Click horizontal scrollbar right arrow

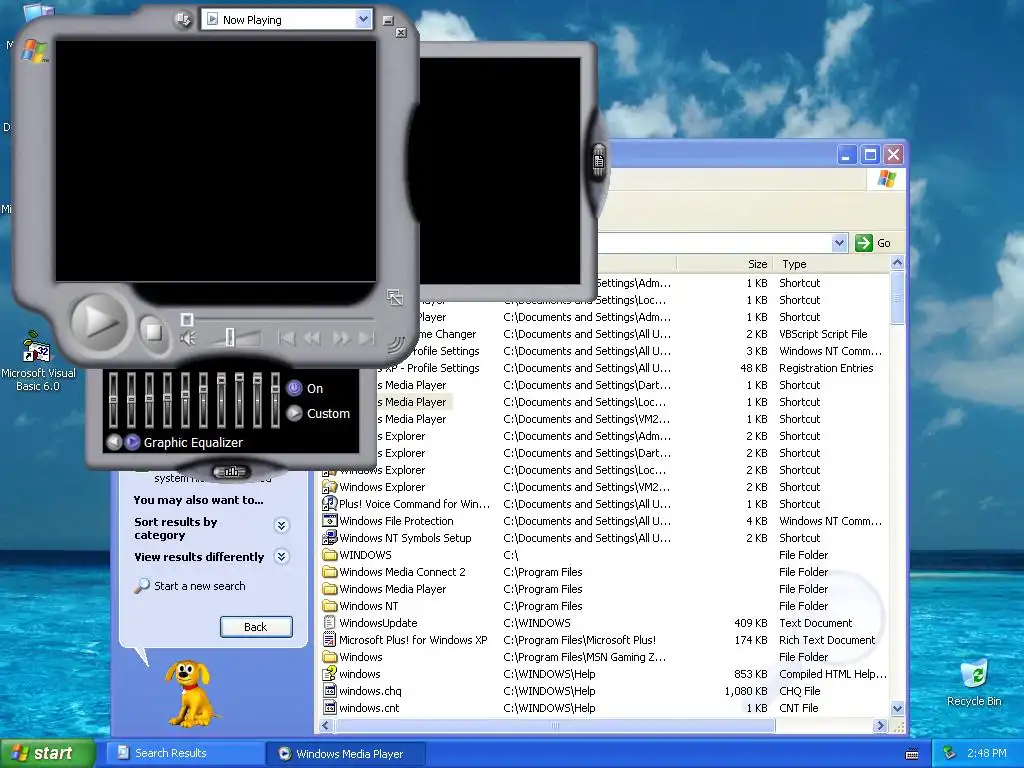tap(880, 726)
